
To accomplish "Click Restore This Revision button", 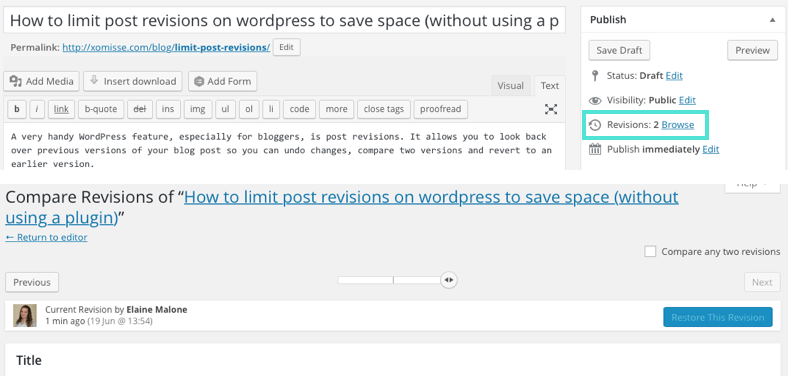I will (718, 317).
